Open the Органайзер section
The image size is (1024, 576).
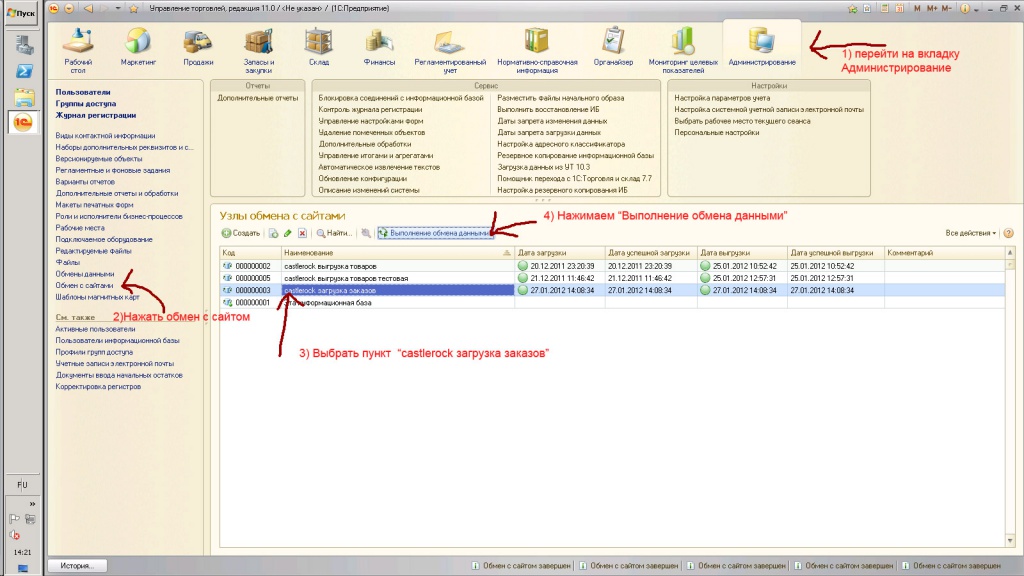[613, 47]
